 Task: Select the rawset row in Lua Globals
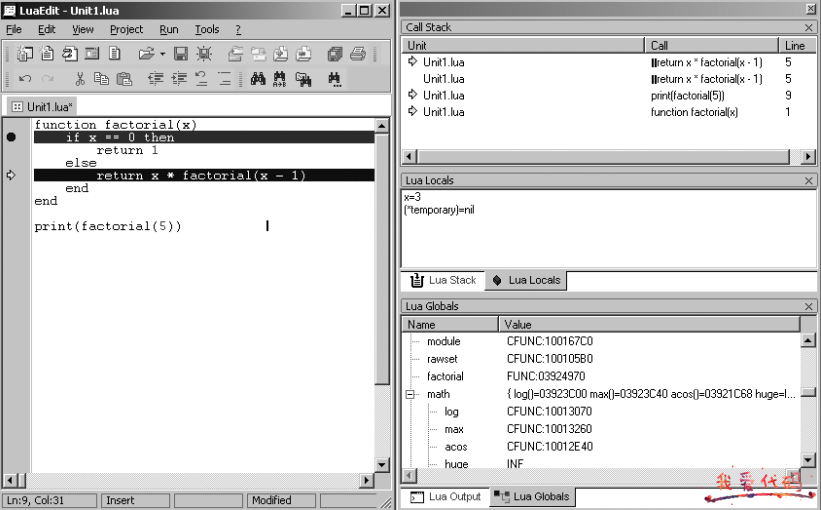(602, 359)
